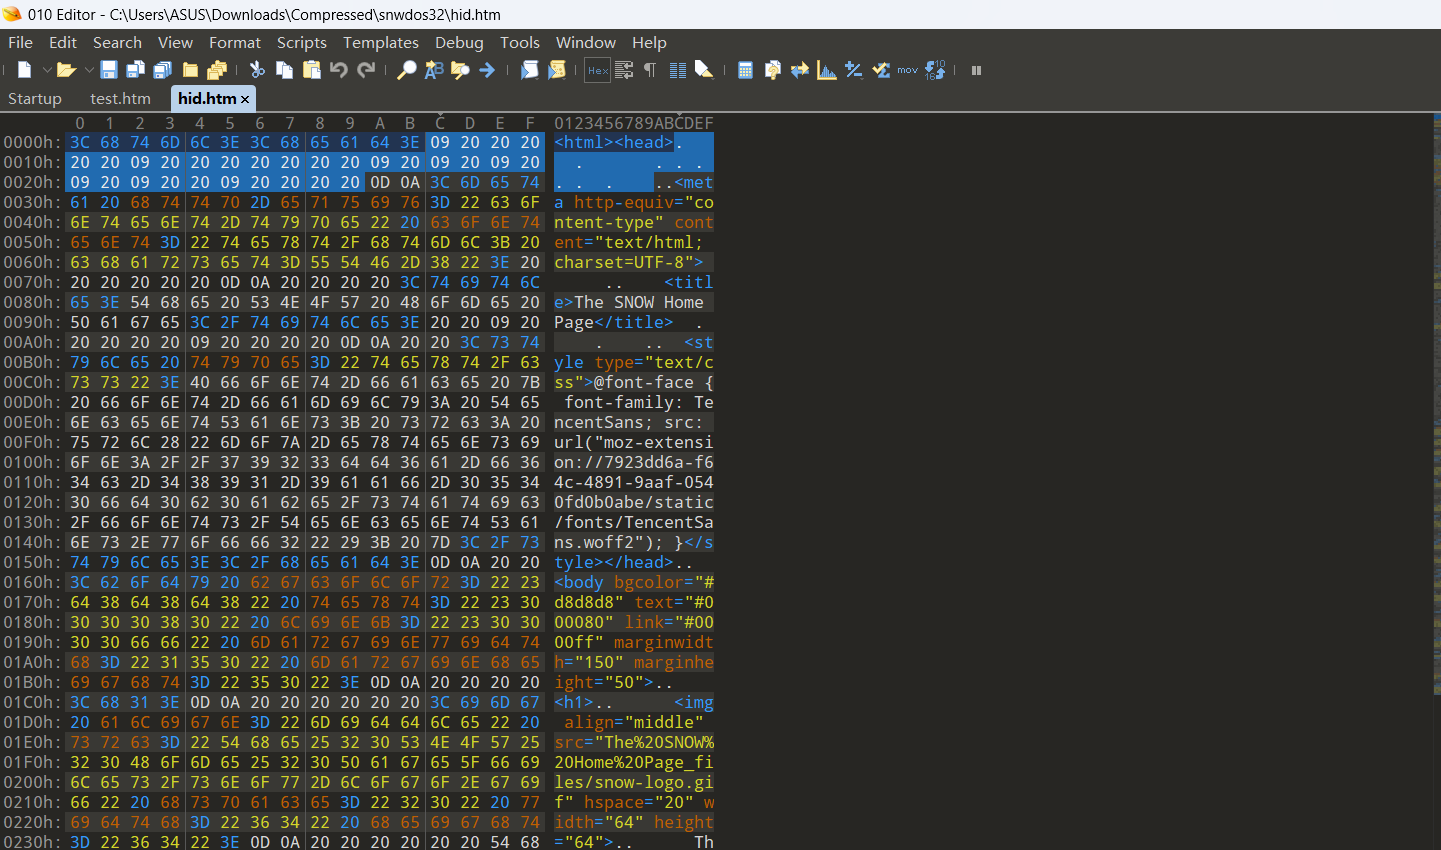Expand the Open file dropdown arrow
This screenshot has width=1441, height=850.
coord(89,70)
